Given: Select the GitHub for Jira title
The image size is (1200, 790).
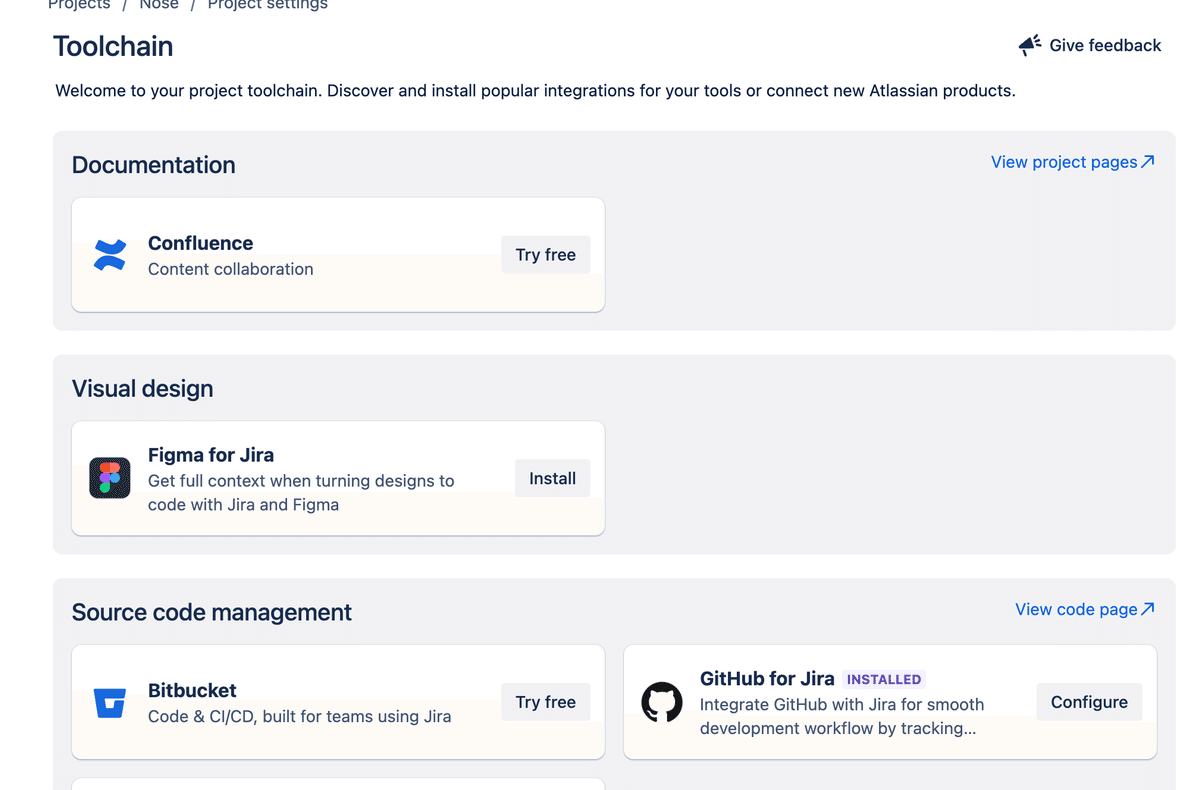Looking at the screenshot, I should (767, 679).
